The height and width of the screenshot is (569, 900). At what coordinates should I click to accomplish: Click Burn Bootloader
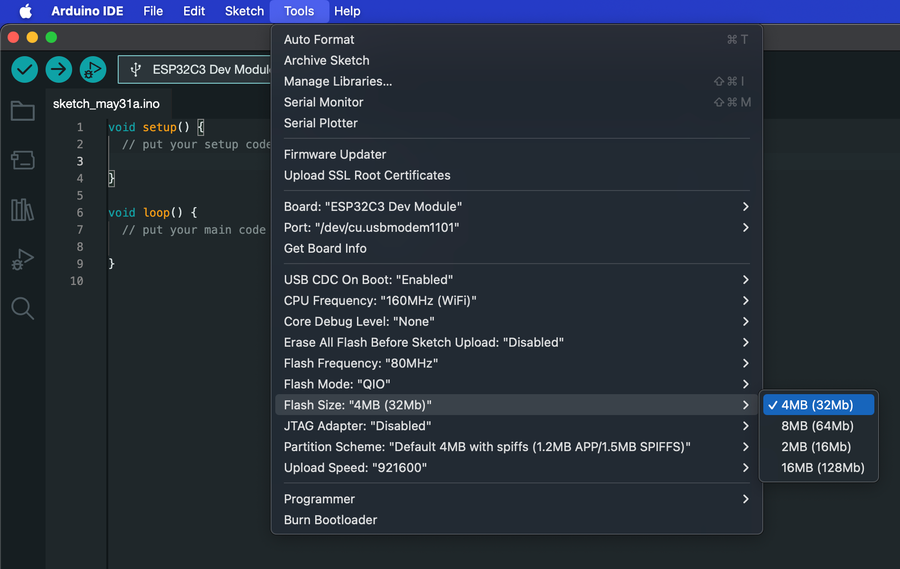coord(330,520)
